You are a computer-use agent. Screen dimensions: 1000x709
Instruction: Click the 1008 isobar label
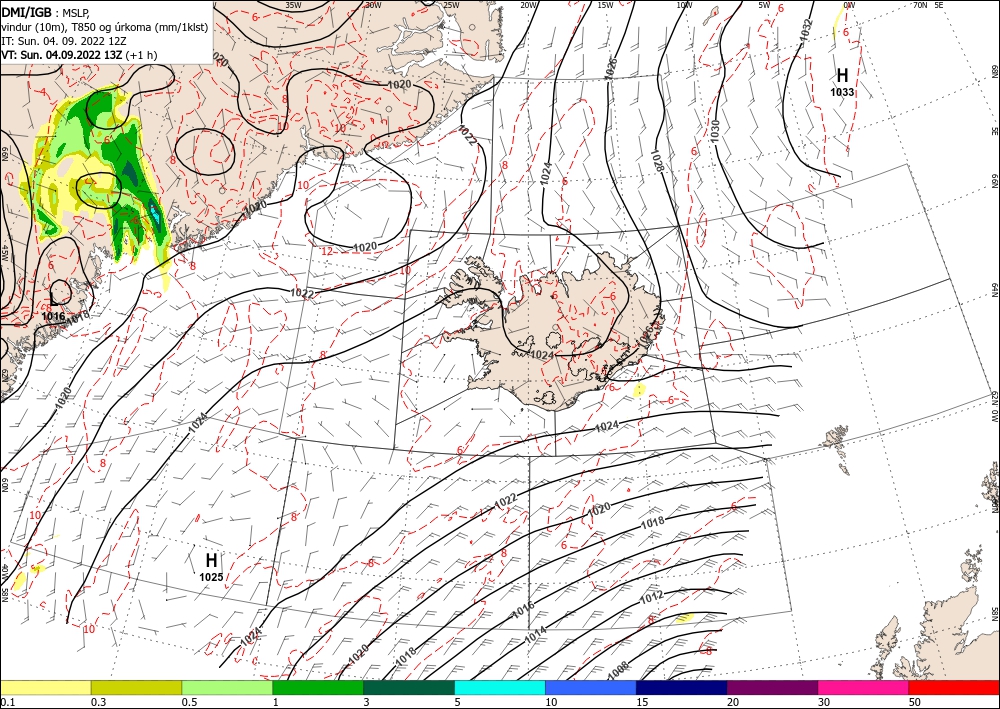pos(617,668)
